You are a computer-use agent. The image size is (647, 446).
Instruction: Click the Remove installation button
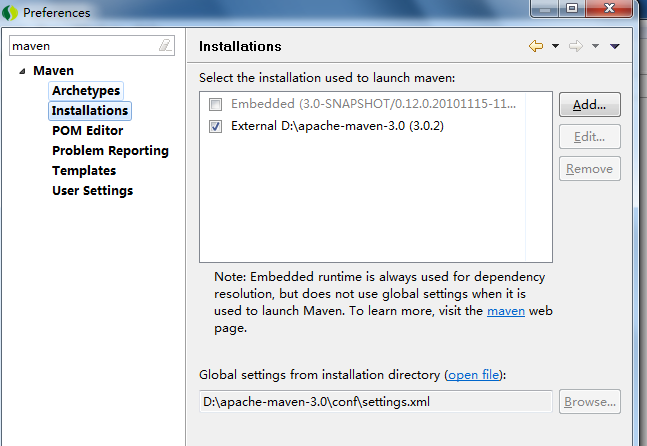point(590,169)
